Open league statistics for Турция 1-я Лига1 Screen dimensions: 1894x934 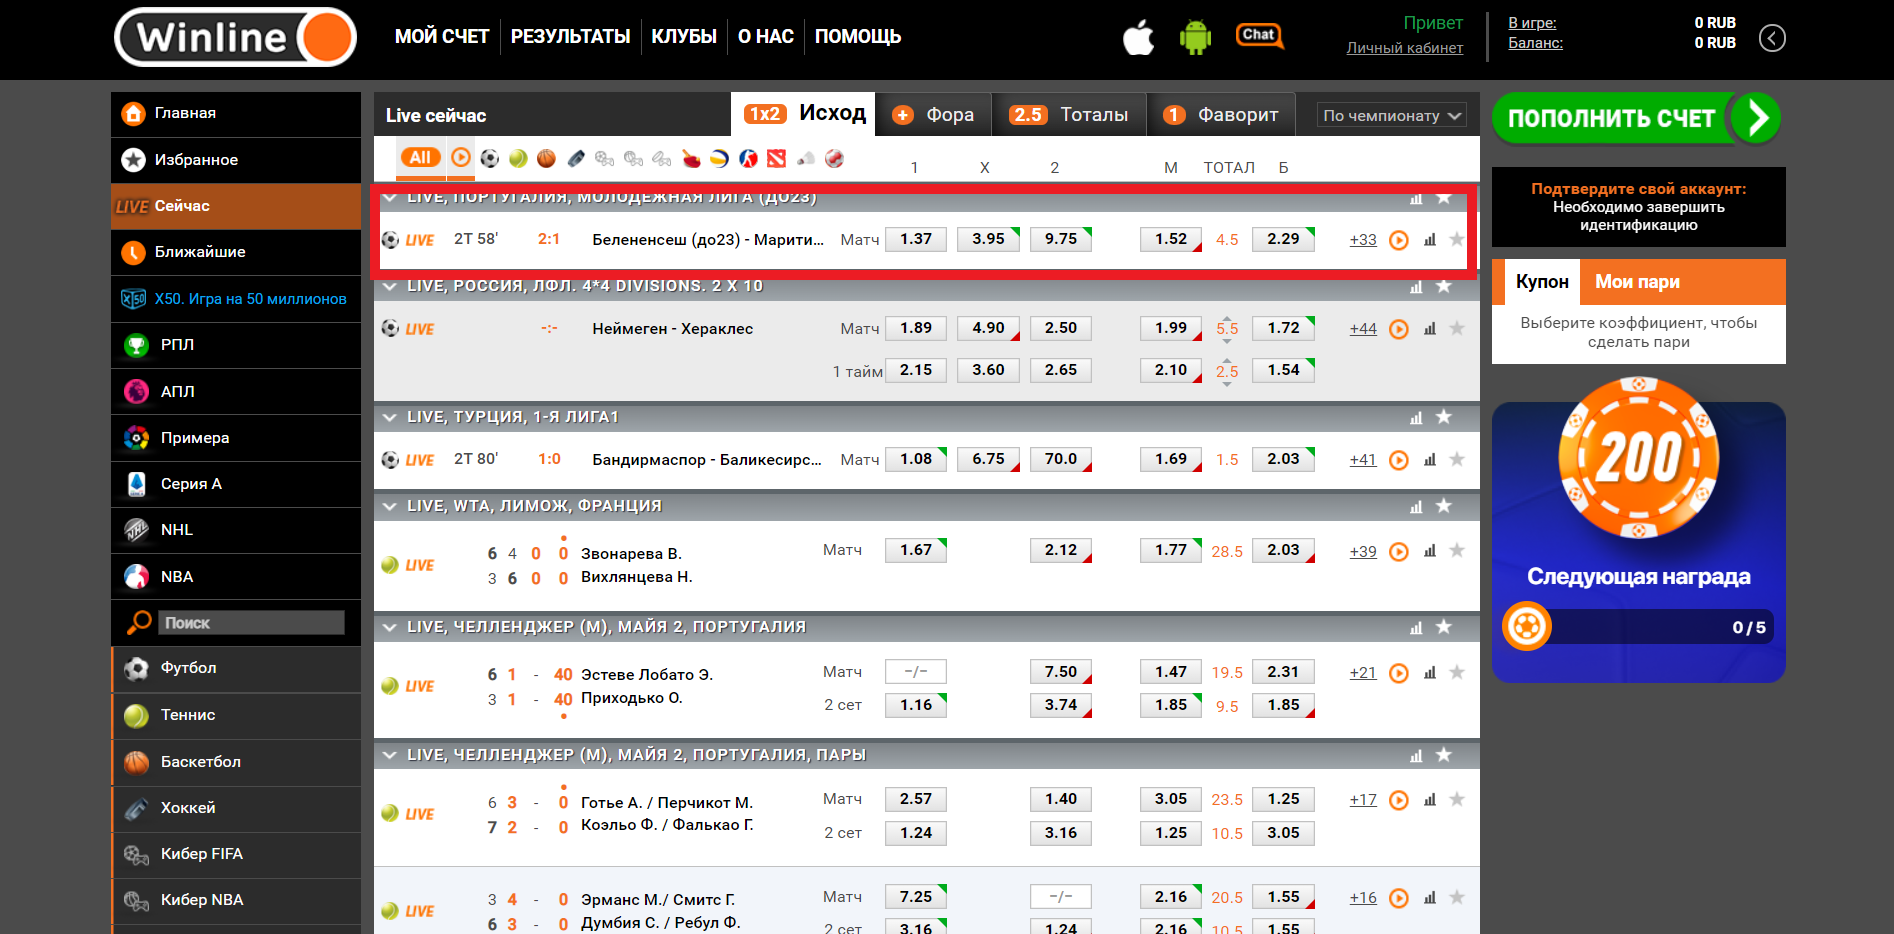(x=1416, y=418)
